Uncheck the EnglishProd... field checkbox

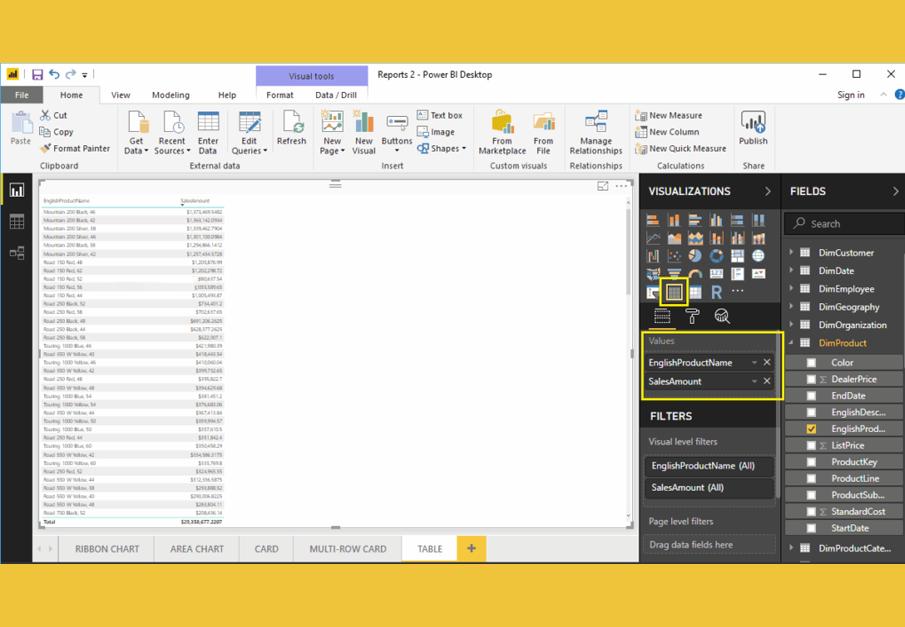point(811,429)
